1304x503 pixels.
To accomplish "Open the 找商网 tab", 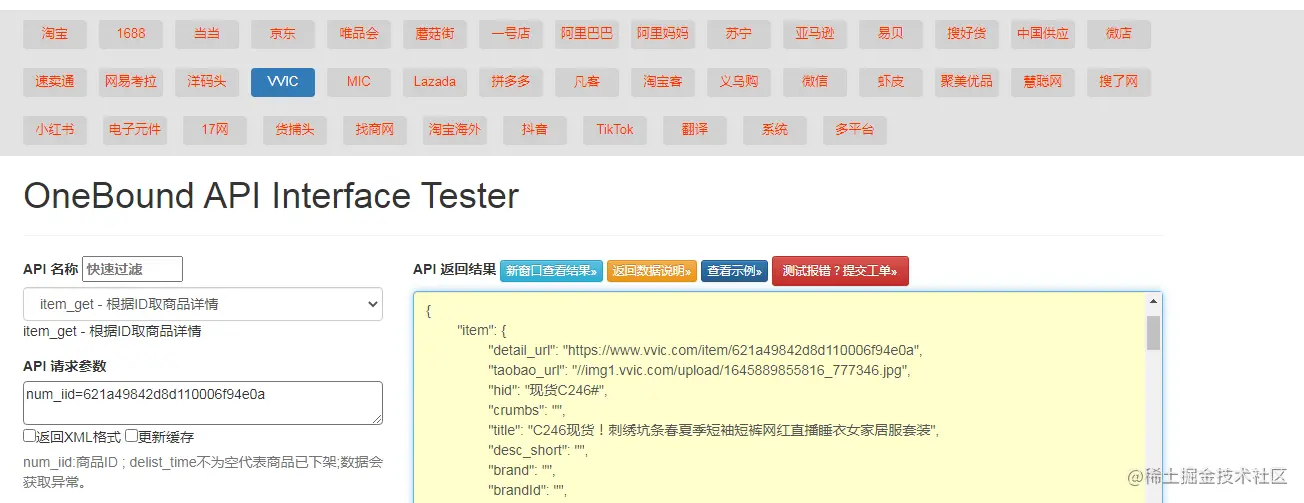I will tap(375, 130).
